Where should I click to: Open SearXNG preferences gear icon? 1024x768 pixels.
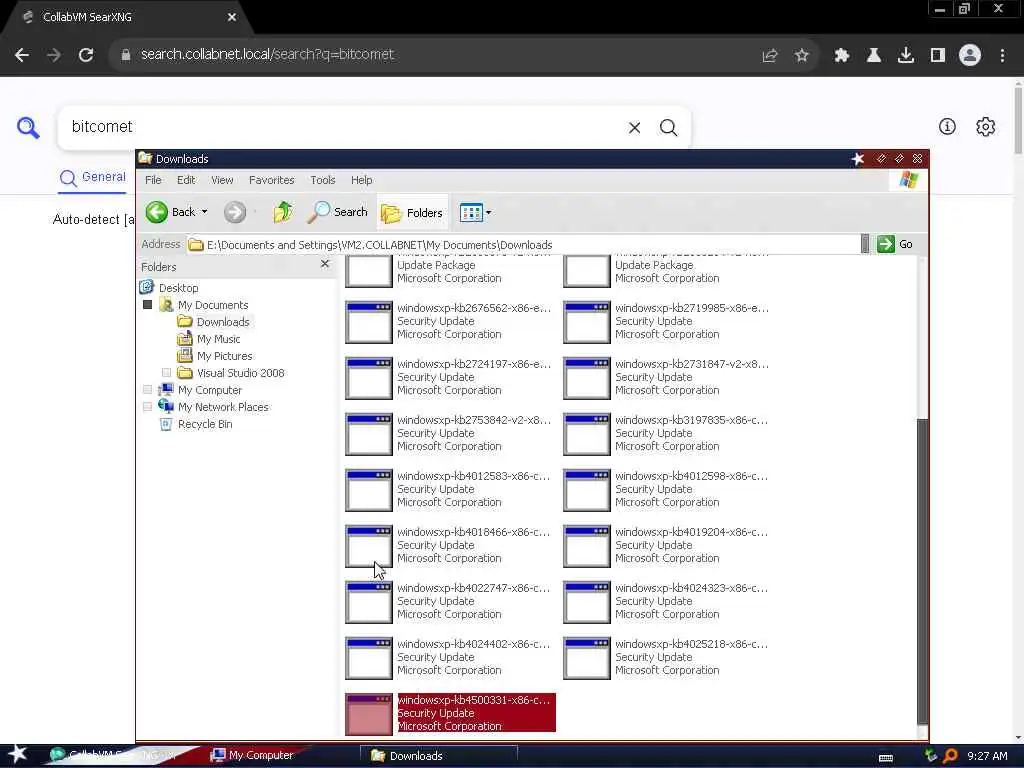tap(985, 127)
